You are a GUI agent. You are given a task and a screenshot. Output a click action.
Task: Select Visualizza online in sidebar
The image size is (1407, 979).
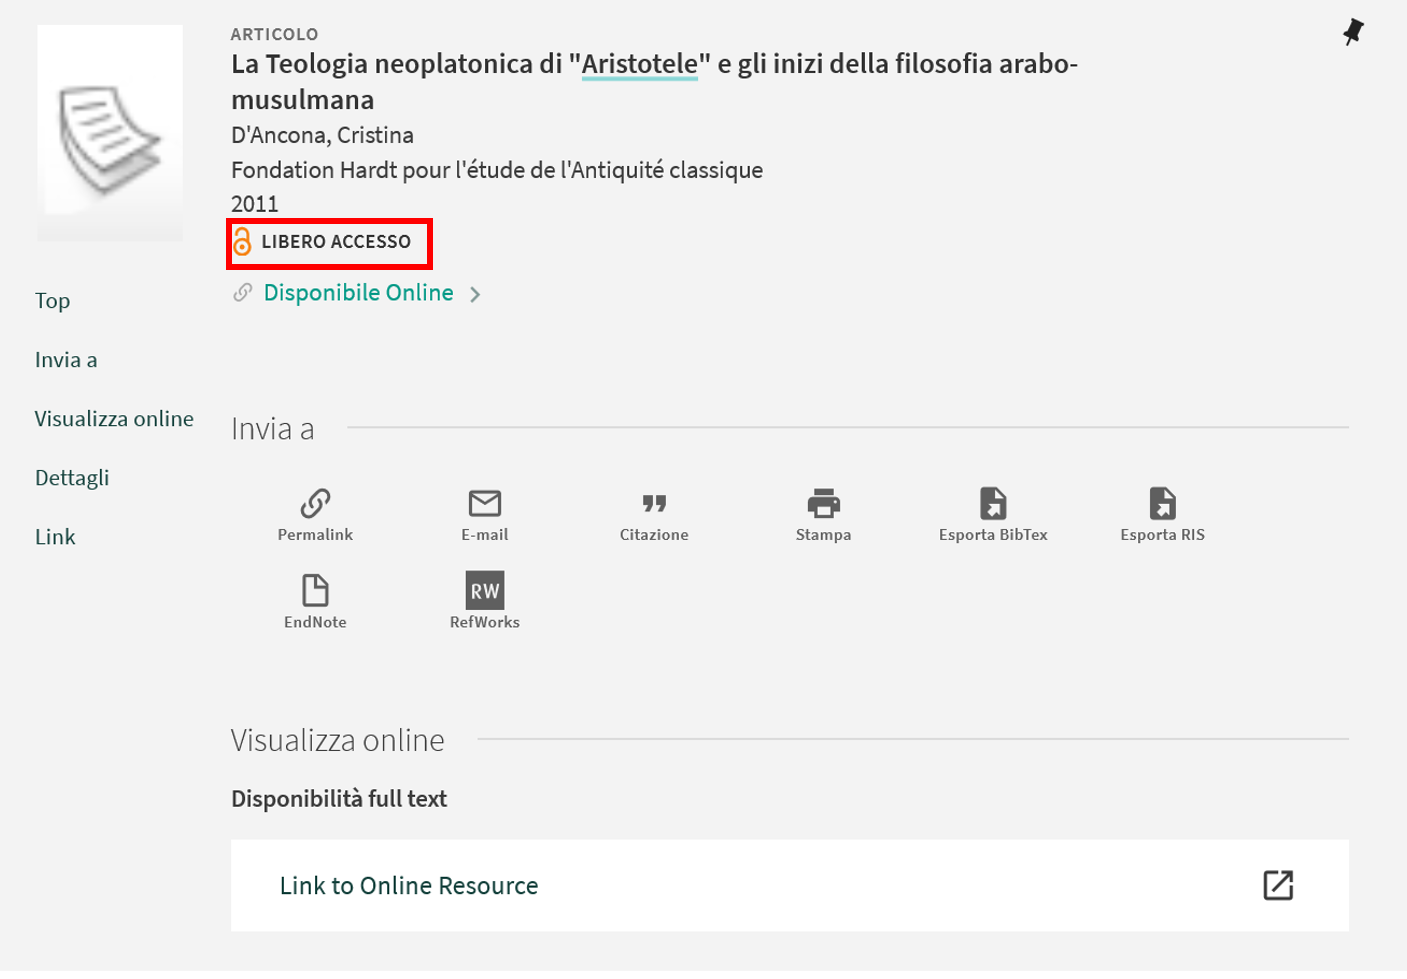point(114,419)
